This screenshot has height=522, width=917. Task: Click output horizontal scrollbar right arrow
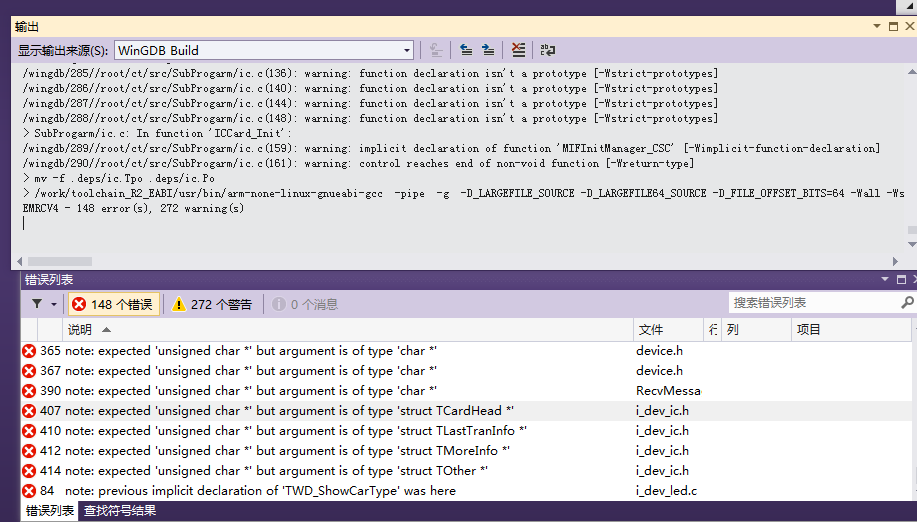pos(895,261)
